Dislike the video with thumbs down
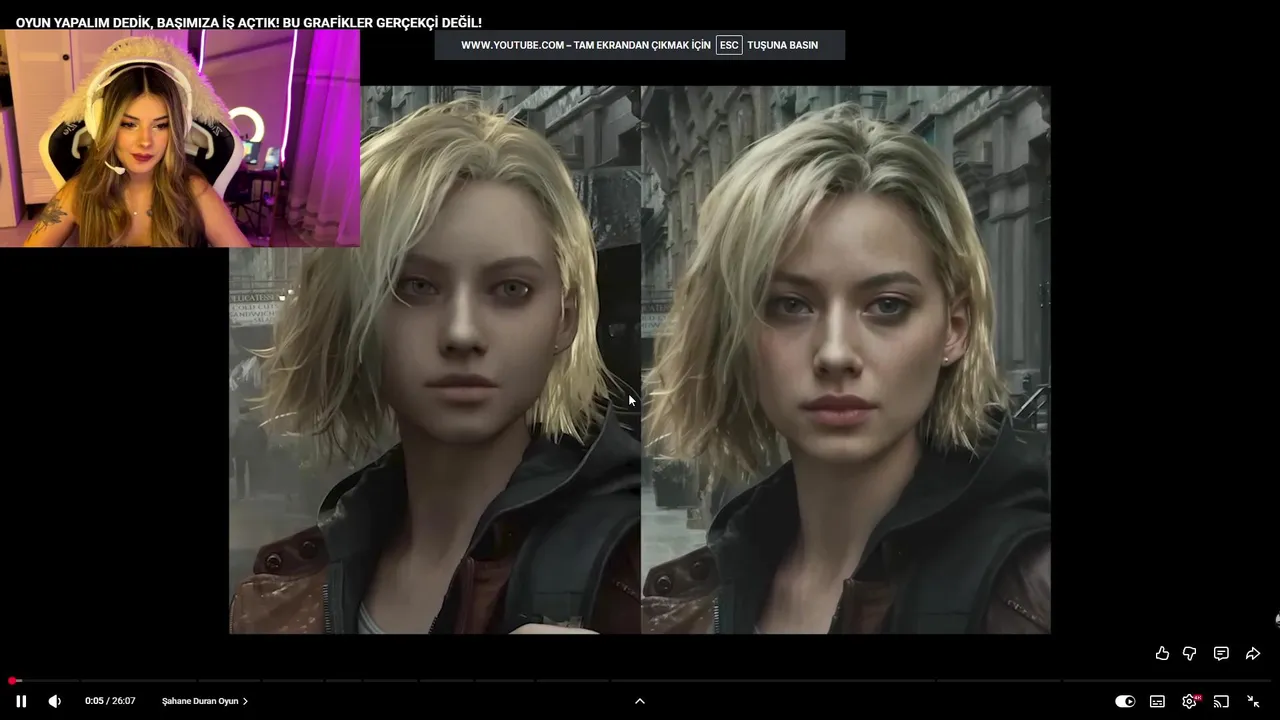Viewport: 1280px width, 720px height. [x=1190, y=653]
